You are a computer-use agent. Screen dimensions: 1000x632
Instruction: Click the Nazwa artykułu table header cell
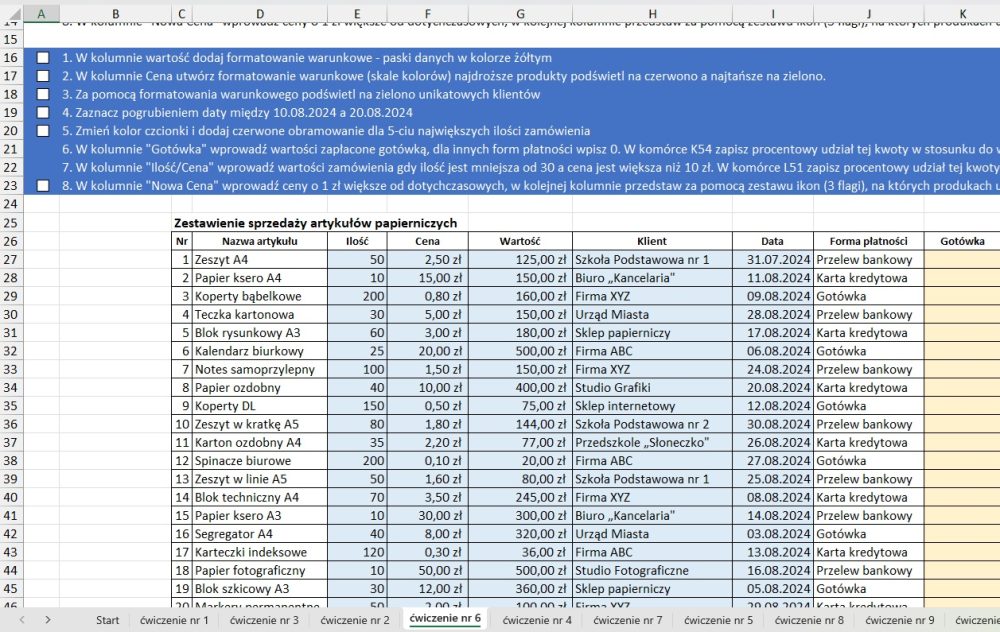(260, 241)
